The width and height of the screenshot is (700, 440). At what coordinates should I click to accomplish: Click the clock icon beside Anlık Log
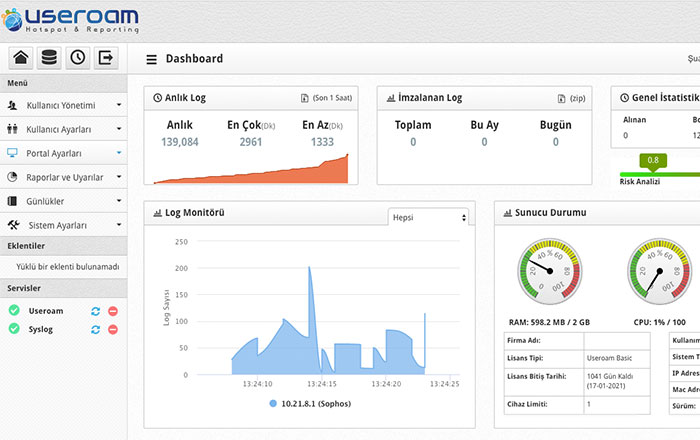158,98
